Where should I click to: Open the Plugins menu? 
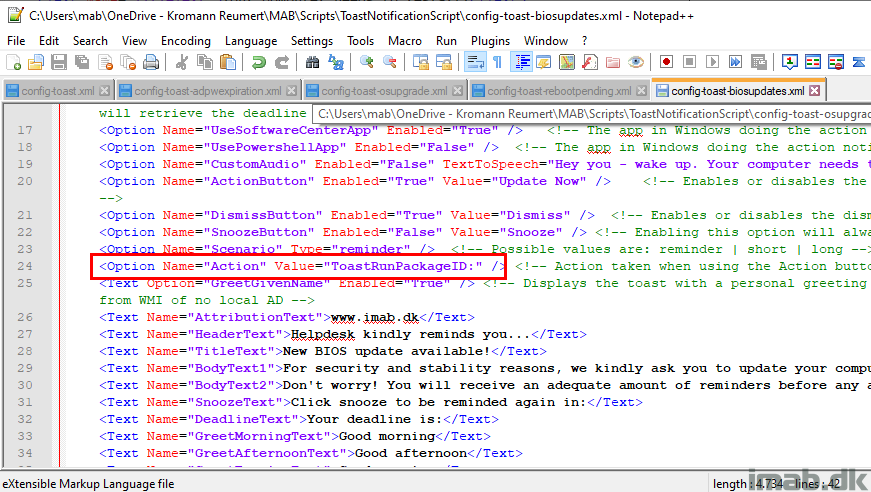490,41
